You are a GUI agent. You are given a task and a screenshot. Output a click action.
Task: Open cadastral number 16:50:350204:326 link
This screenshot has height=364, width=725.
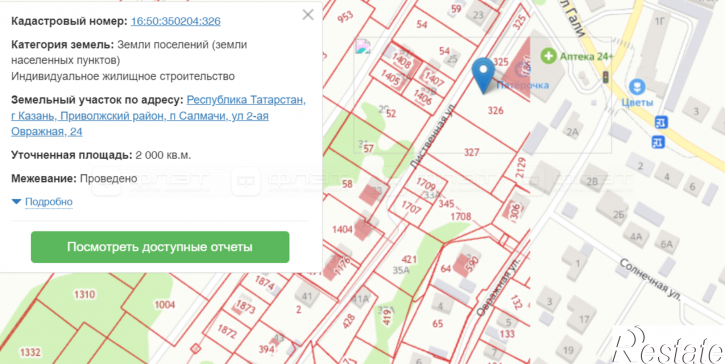pyautogui.click(x=176, y=21)
